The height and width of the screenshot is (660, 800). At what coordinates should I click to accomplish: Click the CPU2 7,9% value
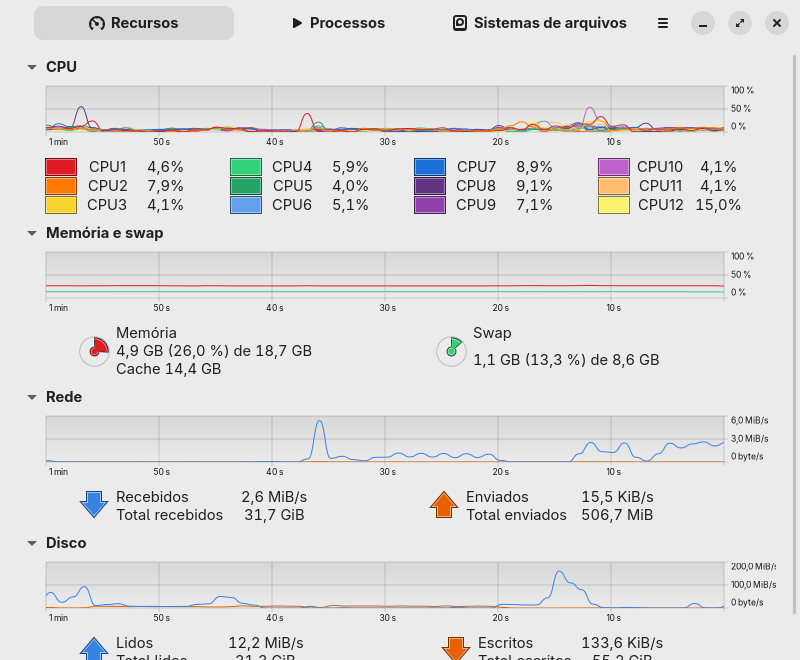(165, 186)
